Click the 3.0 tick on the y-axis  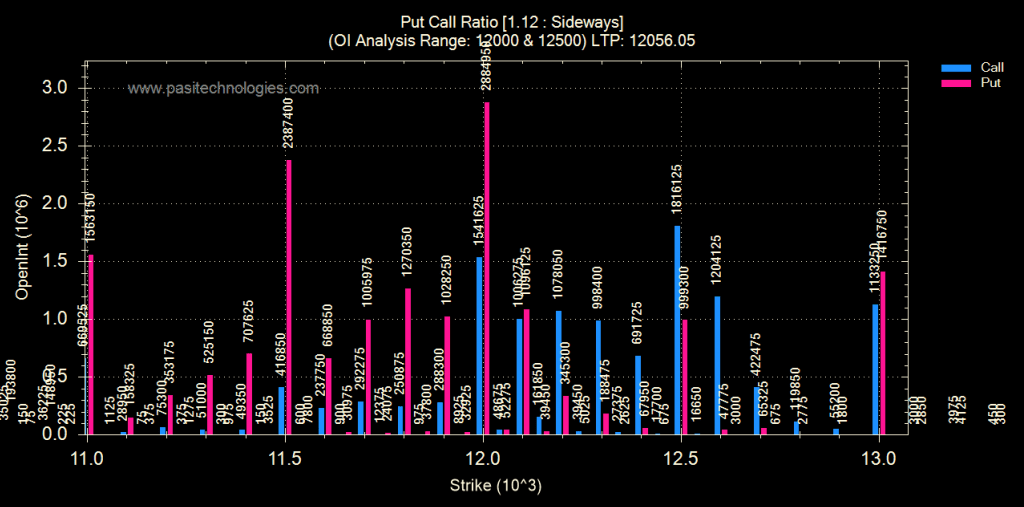[x=54, y=88]
